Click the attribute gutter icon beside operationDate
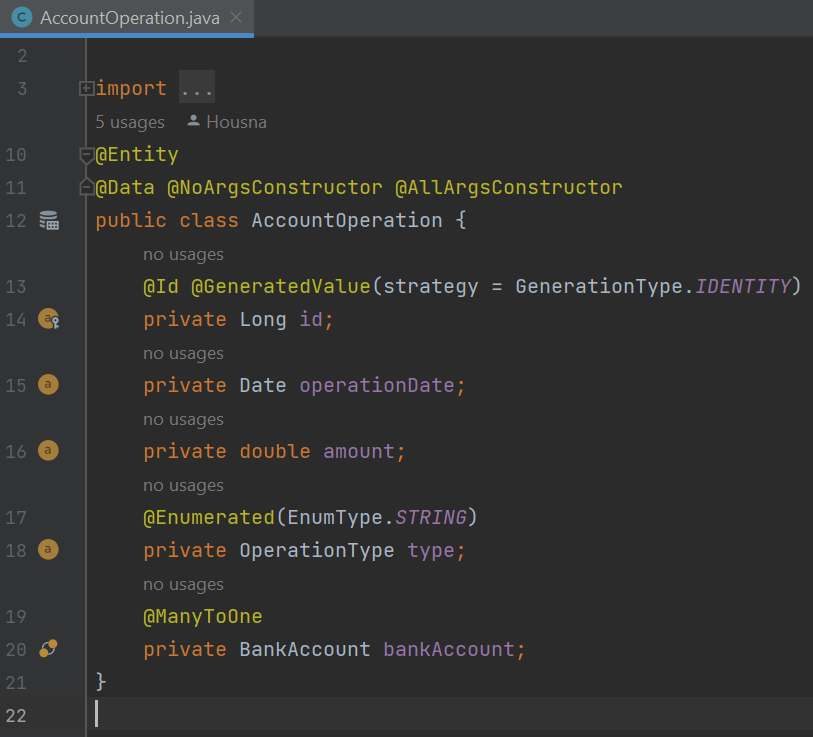813x737 pixels. click(48, 384)
